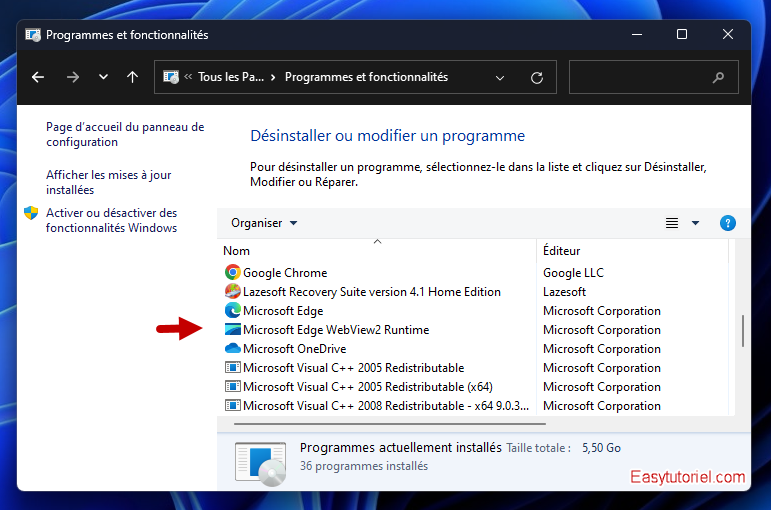Open help with the blue question mark
This screenshot has width=771, height=510.
728,223
